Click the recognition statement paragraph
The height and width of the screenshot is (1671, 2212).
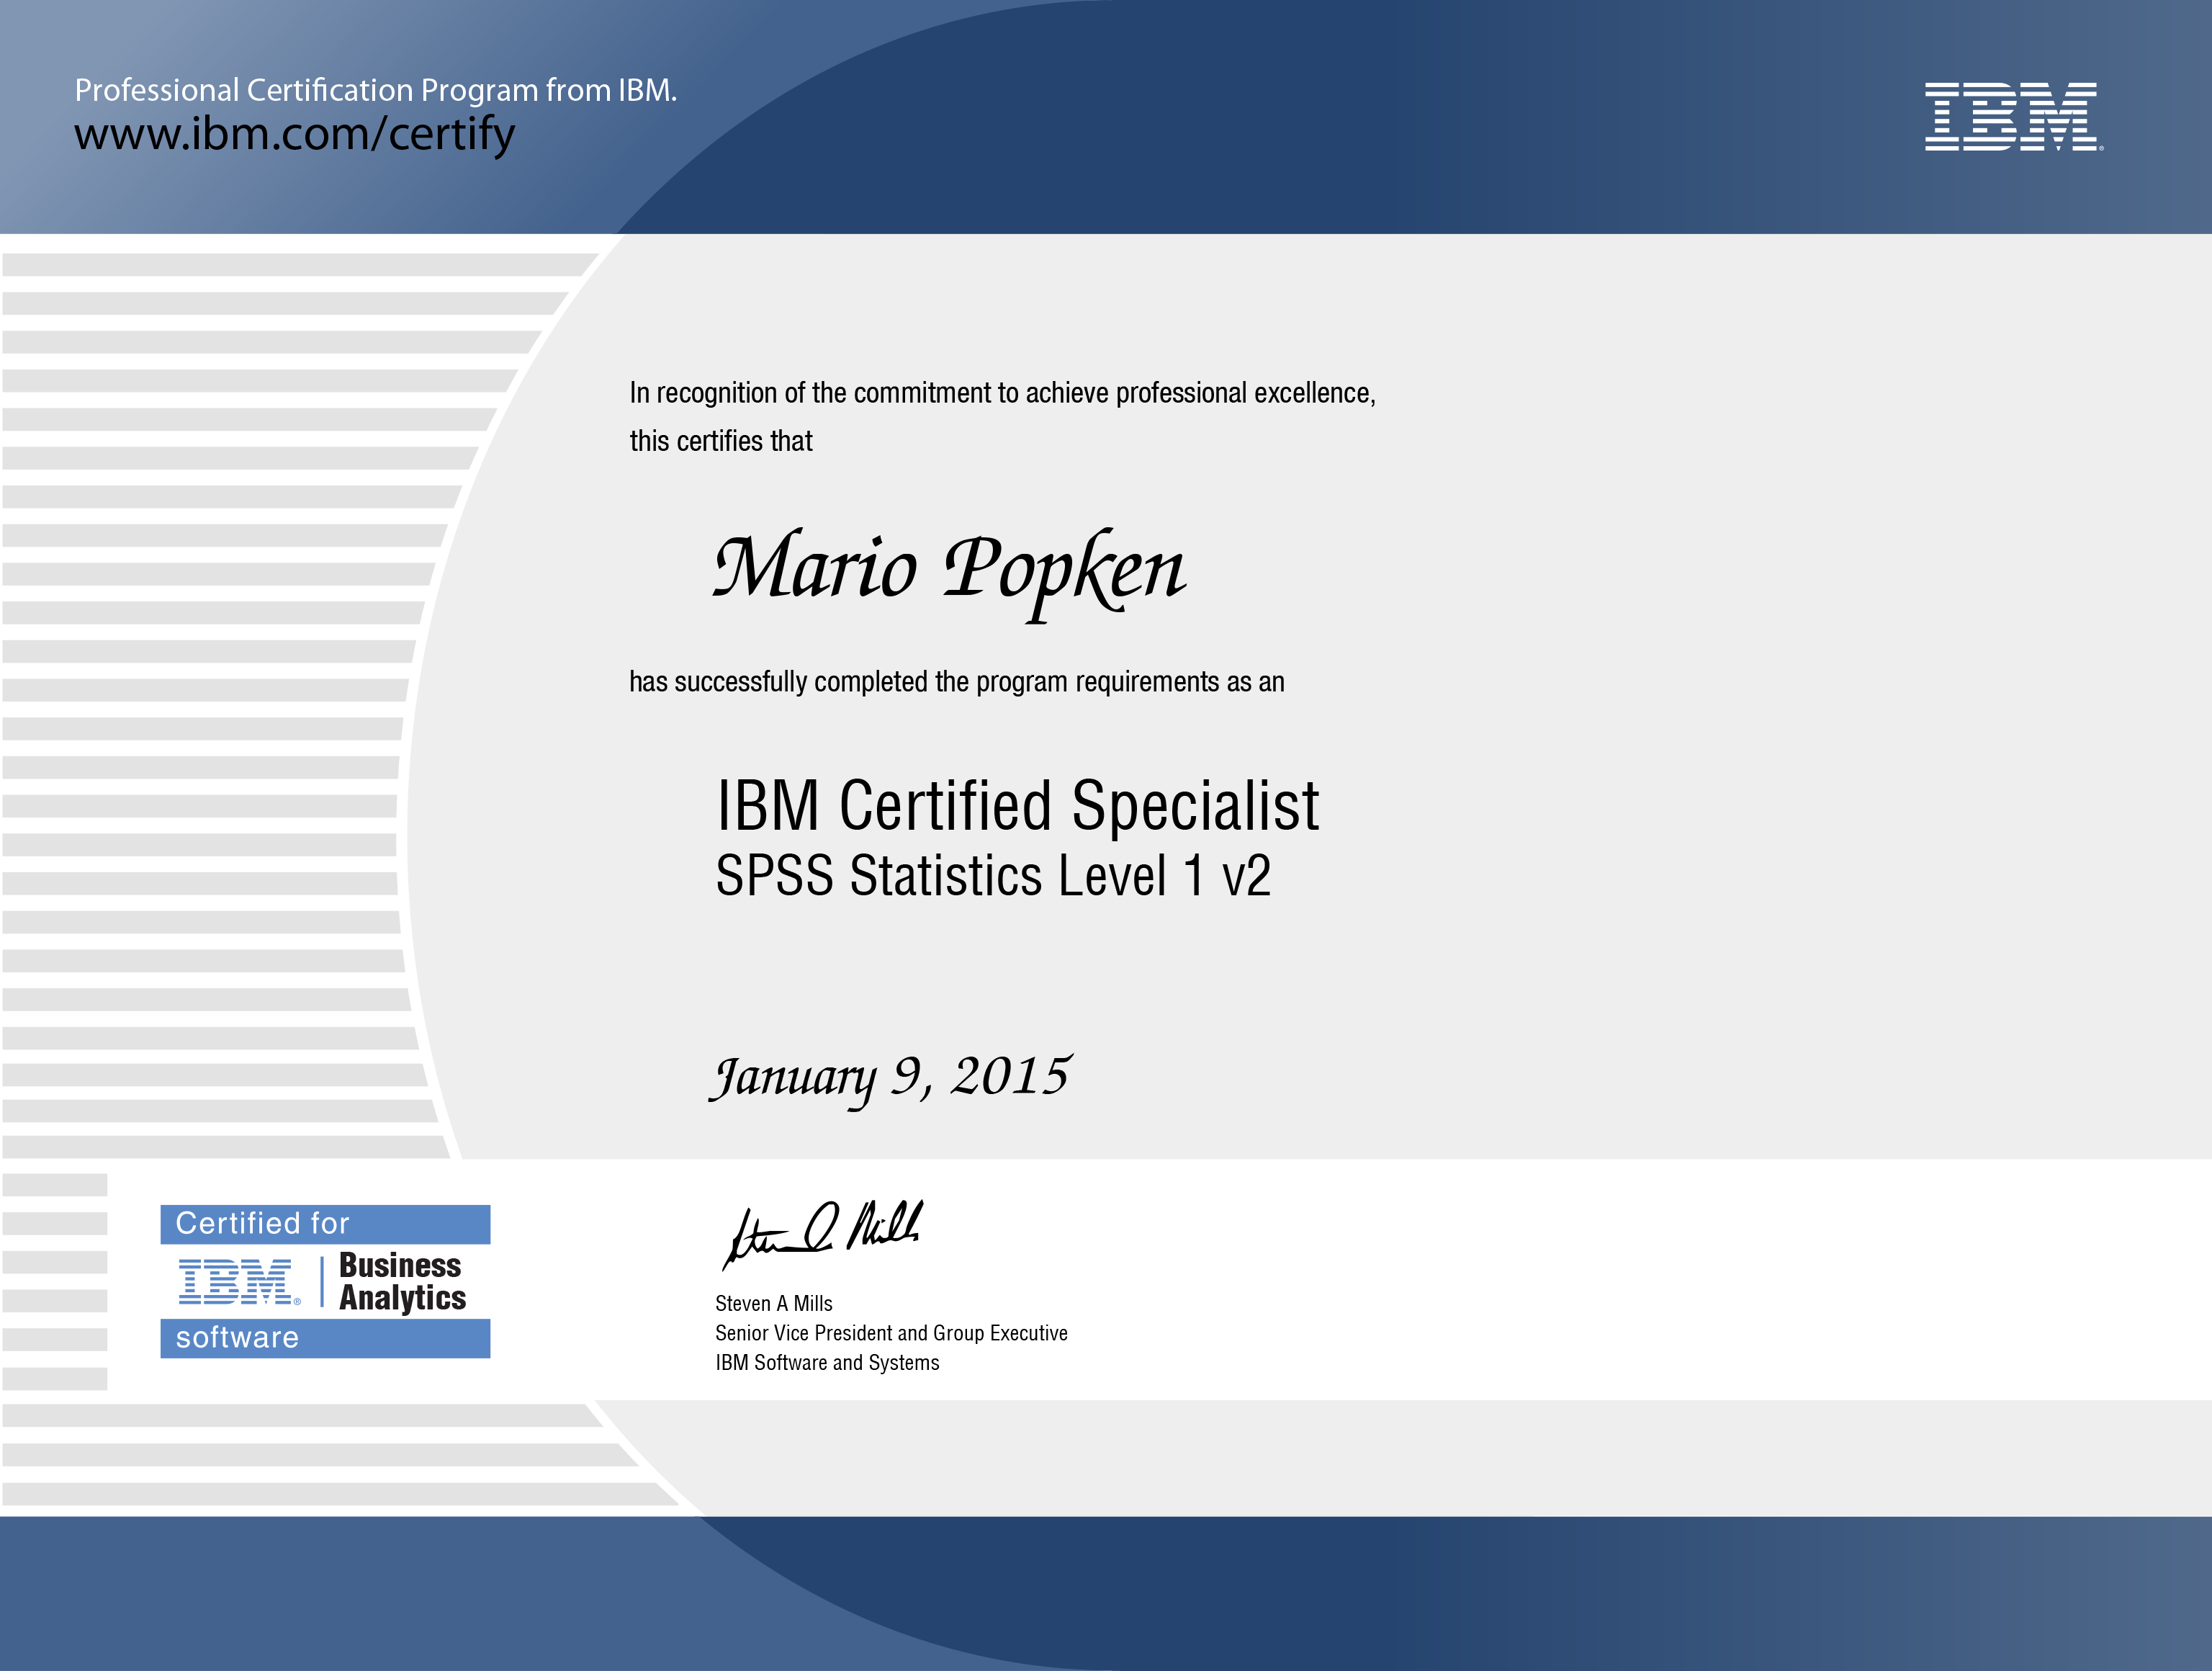click(x=1003, y=394)
